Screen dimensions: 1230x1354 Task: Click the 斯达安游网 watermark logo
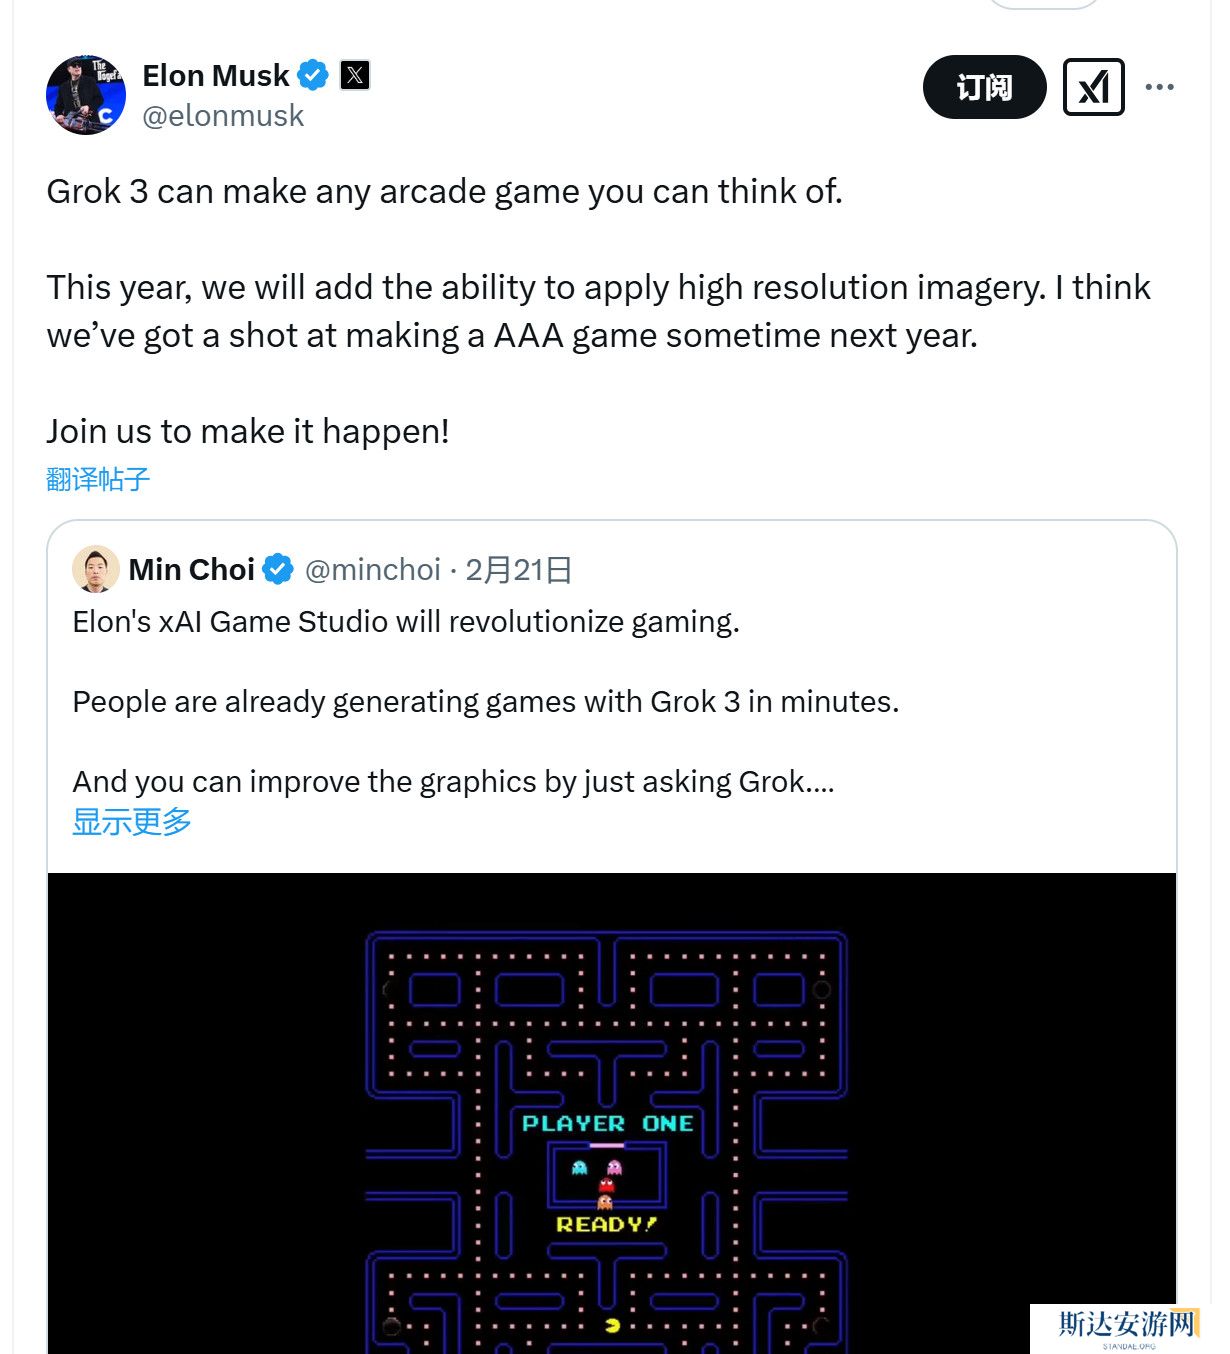pyautogui.click(x=1127, y=1326)
